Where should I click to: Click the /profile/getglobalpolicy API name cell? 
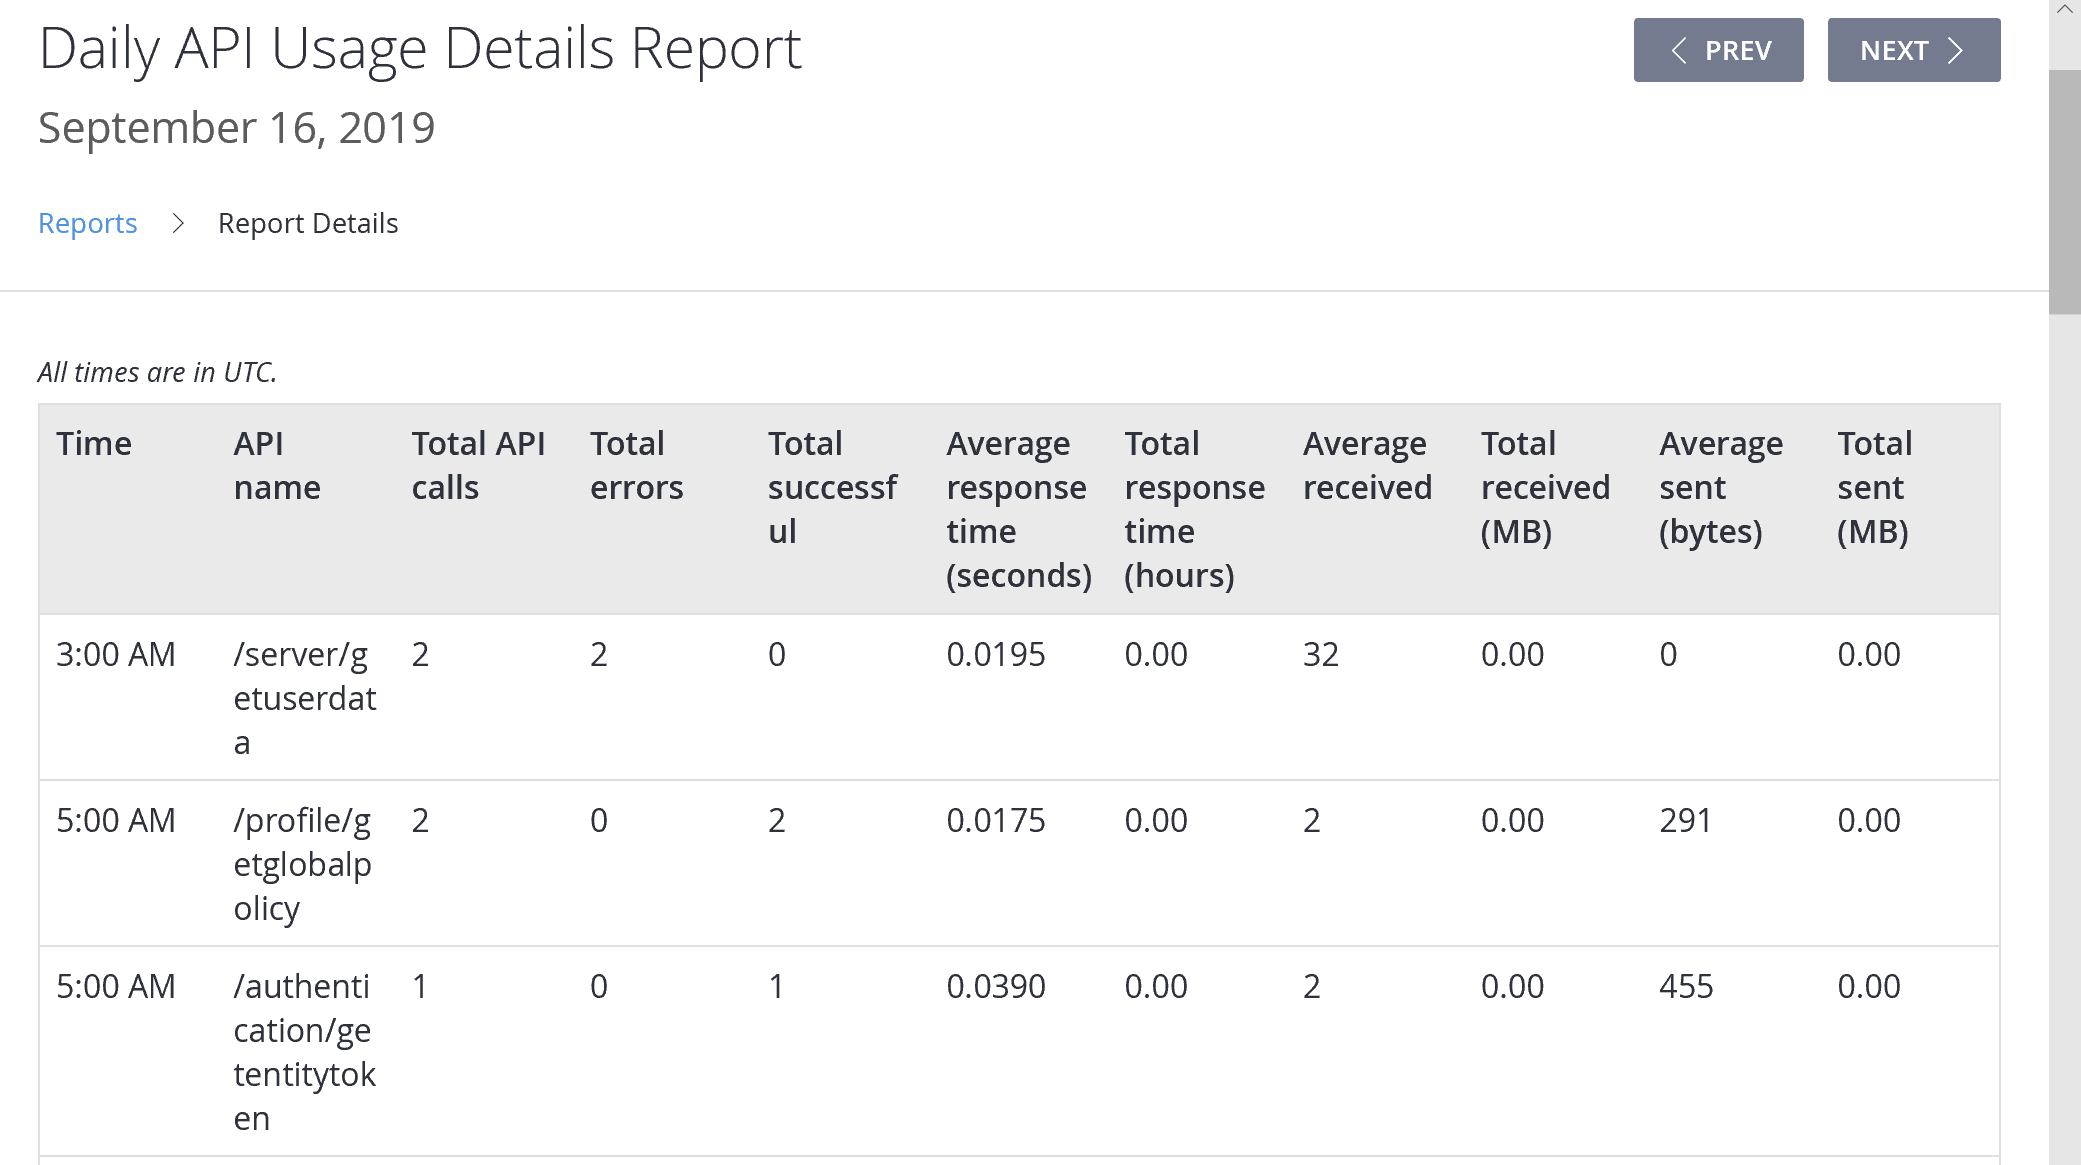pos(302,864)
